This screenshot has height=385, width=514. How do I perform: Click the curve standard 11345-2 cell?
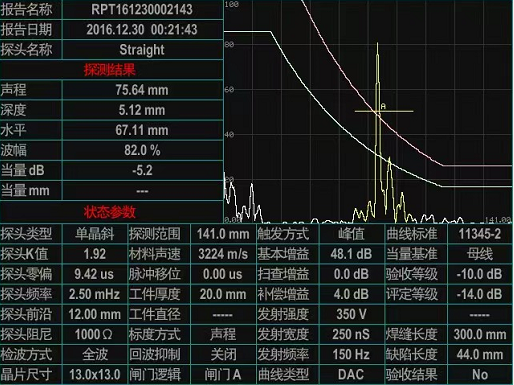pos(480,234)
